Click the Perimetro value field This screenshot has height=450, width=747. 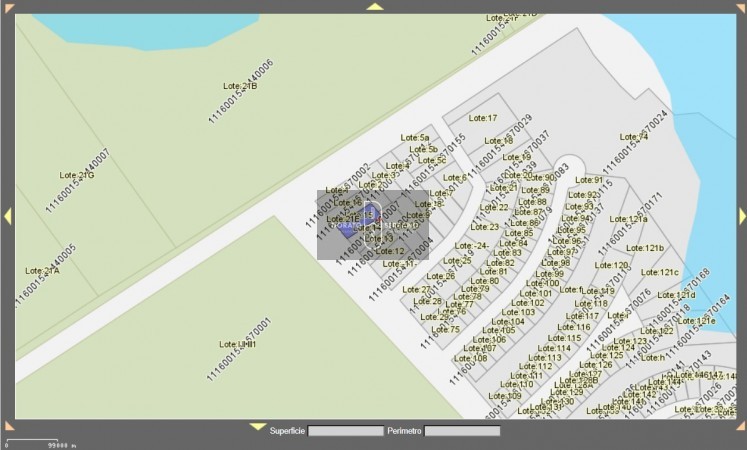462,432
